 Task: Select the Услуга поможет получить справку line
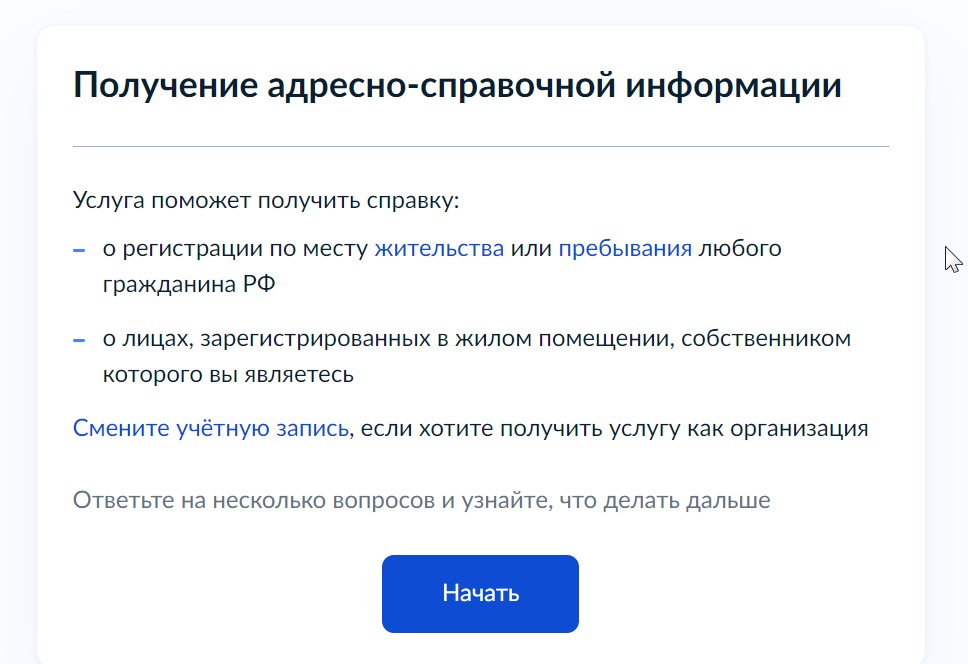pos(265,200)
